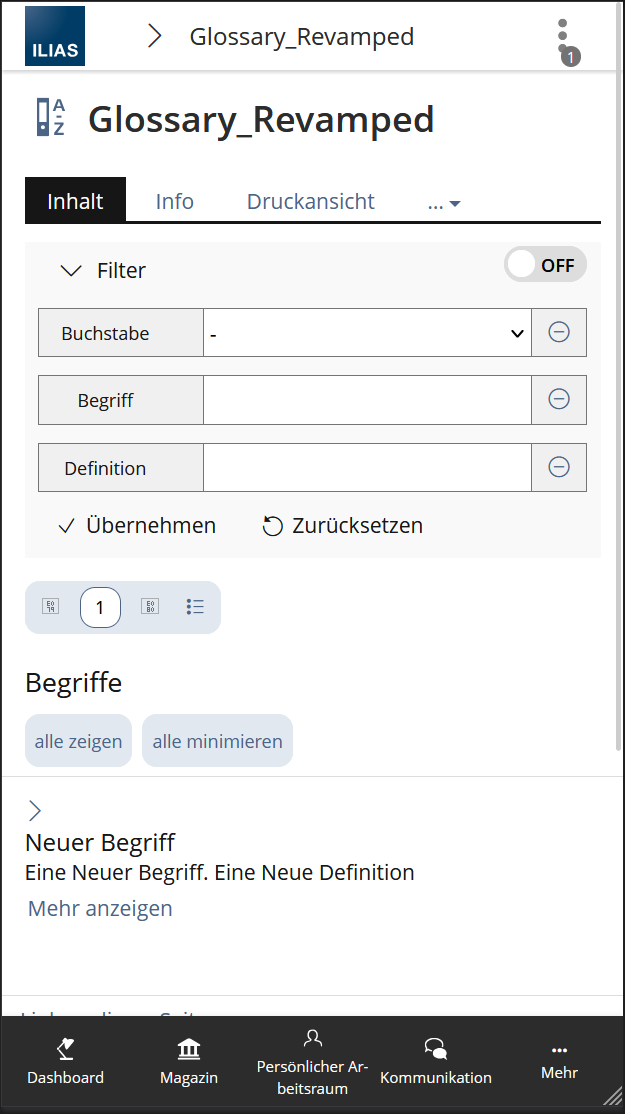Open Kommunikation in the bottom bar
This screenshot has height=1114, width=625.
pyautogui.click(x=435, y=1062)
